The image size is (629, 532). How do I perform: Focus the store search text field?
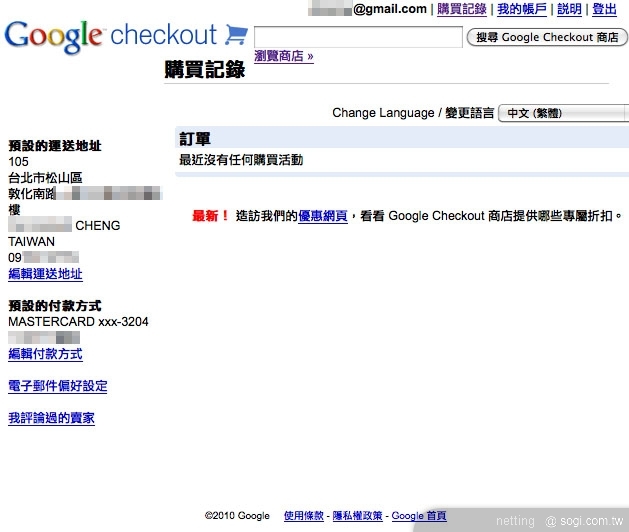[x=357, y=37]
